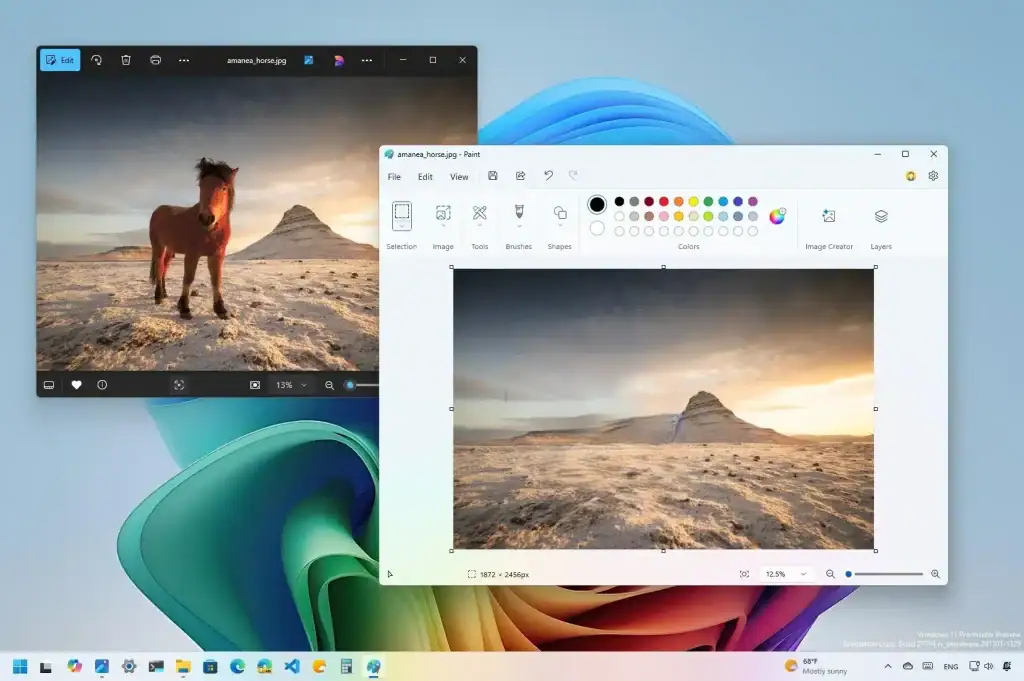Rotate the photo in the Photos app

tap(96, 60)
